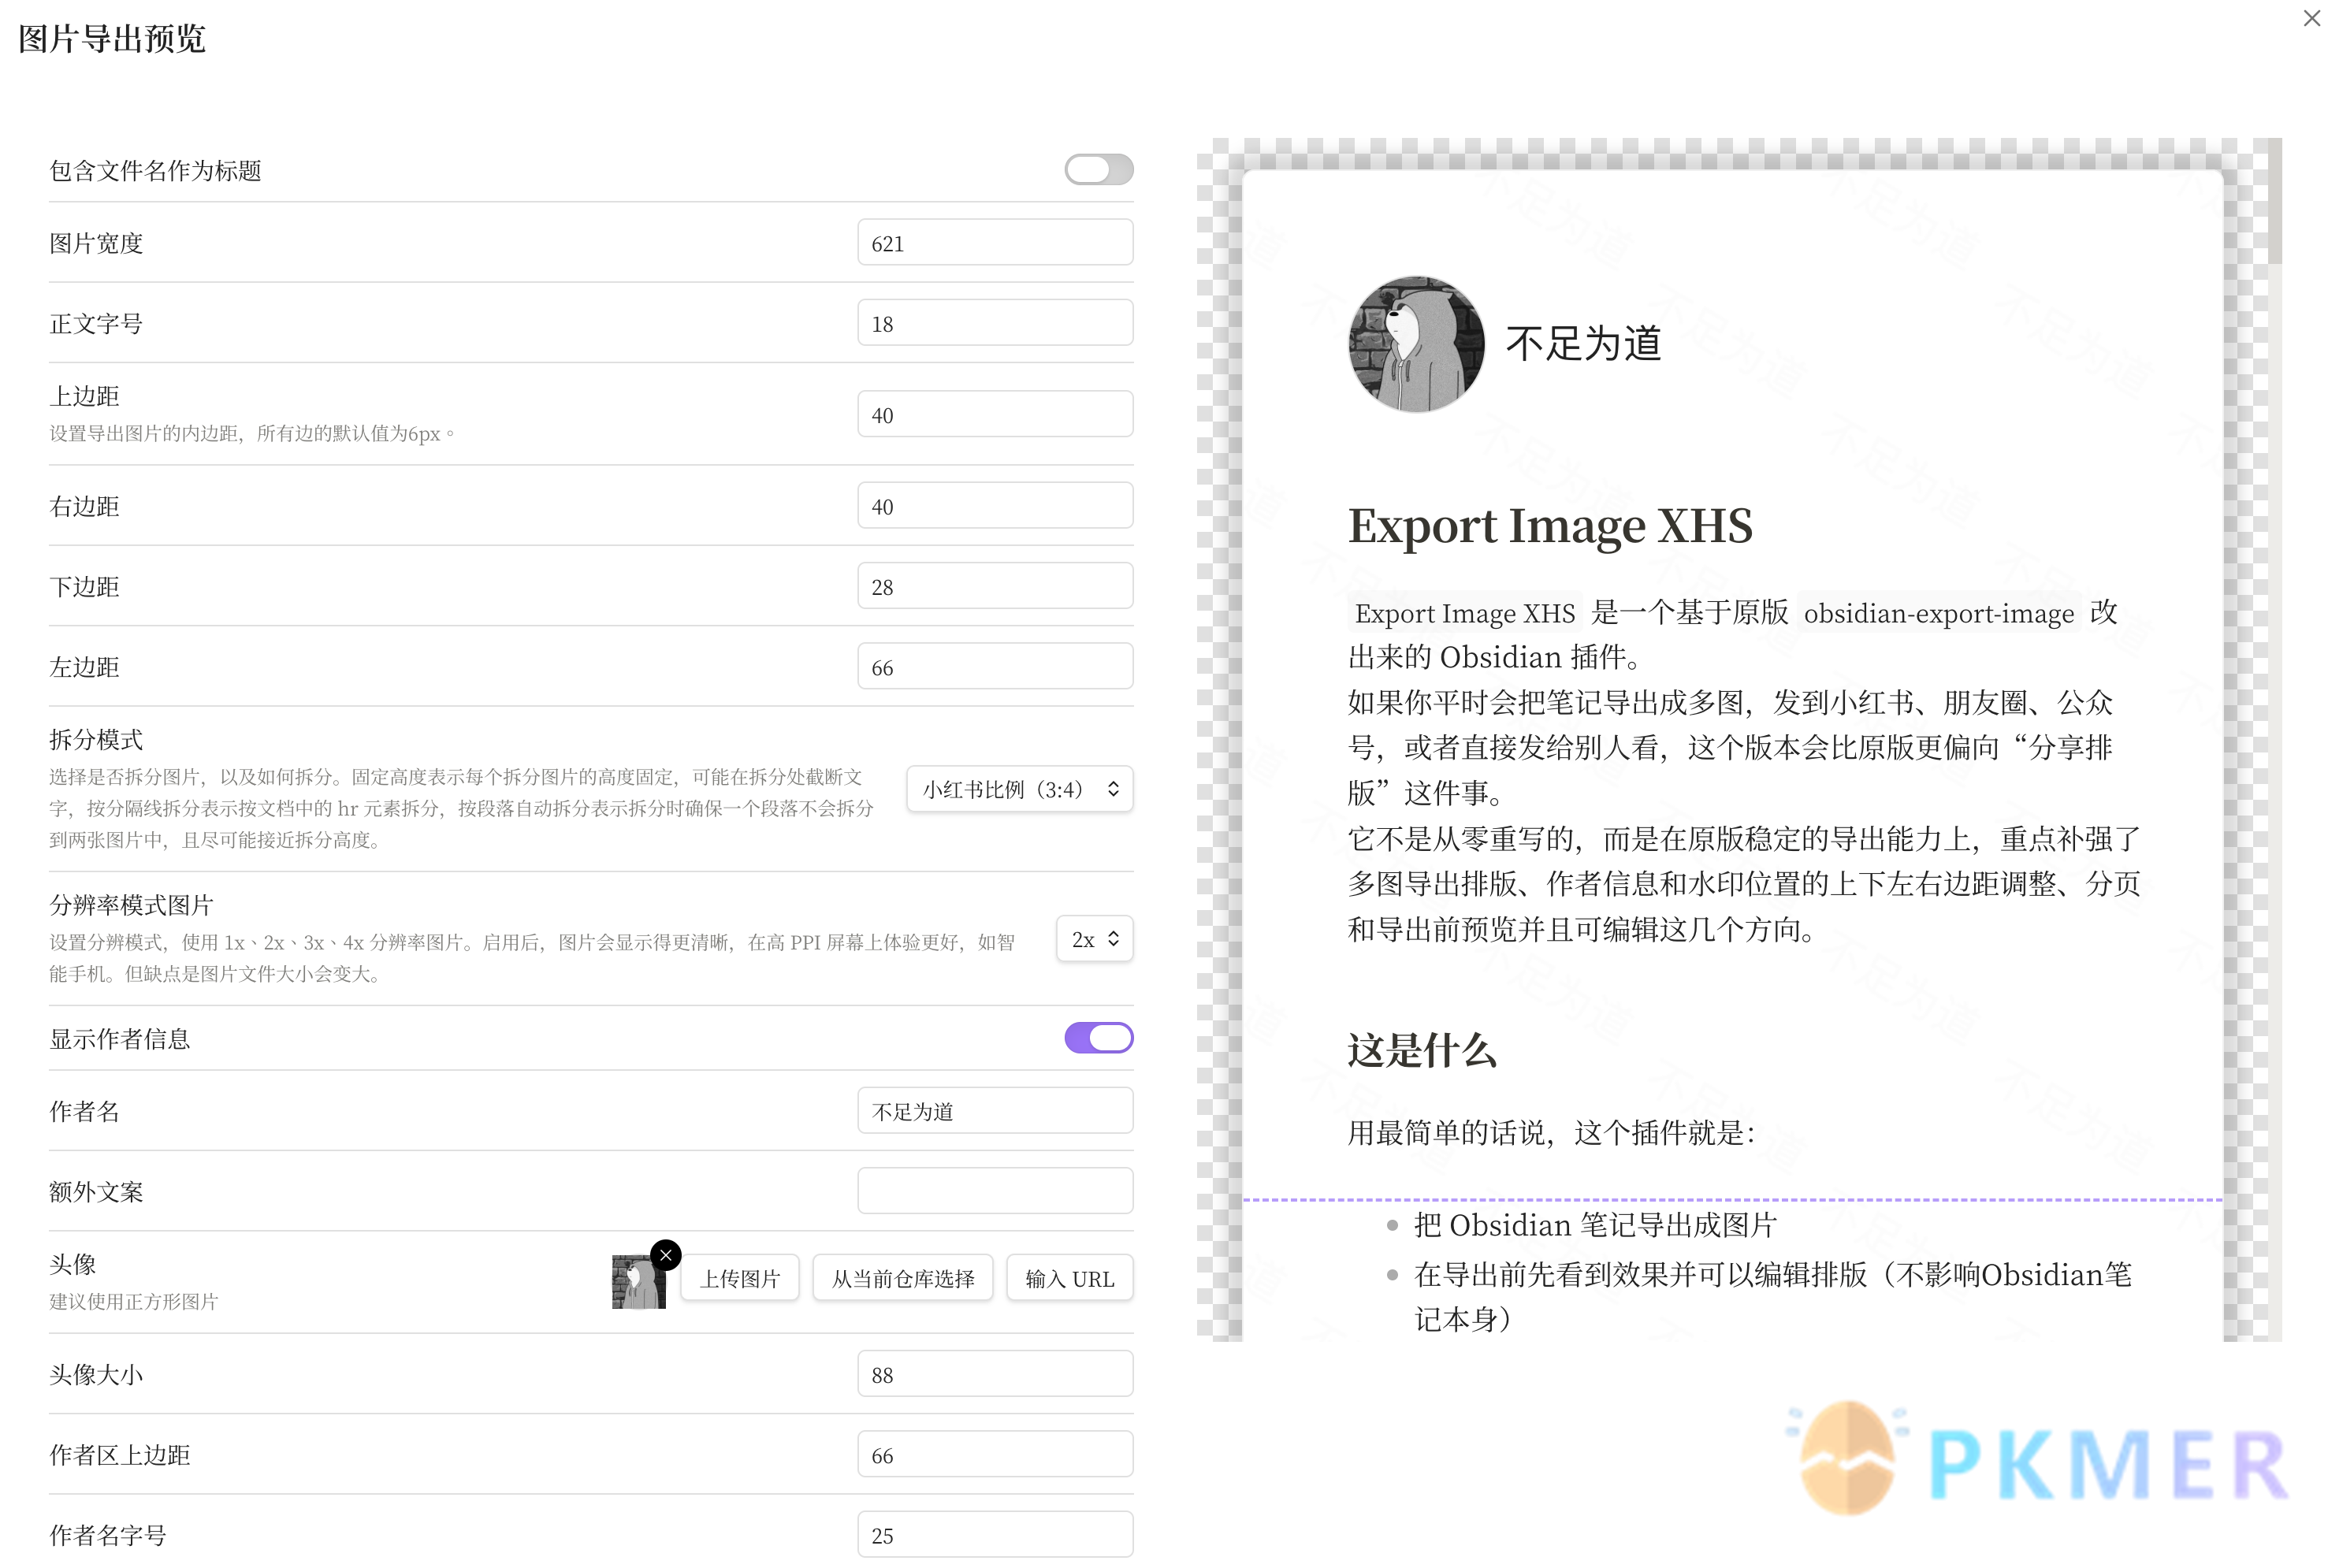Click the 输入 URL button
This screenshot has height=1568, width=2328.
(x=1069, y=1278)
